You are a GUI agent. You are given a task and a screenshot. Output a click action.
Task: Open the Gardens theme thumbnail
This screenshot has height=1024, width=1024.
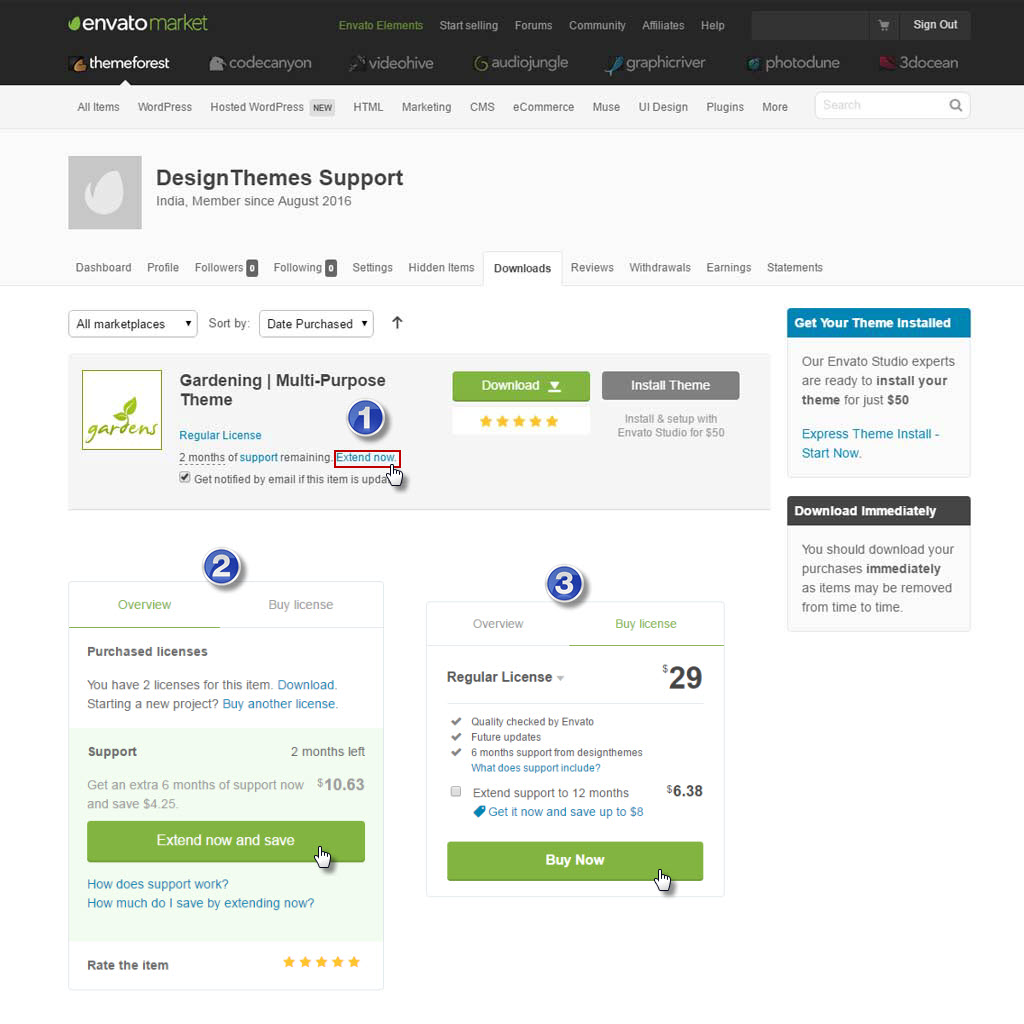click(122, 410)
